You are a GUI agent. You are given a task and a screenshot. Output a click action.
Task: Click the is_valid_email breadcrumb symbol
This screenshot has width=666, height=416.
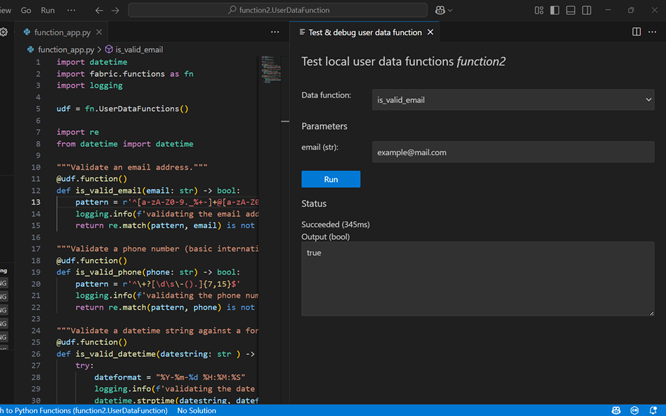coord(139,50)
